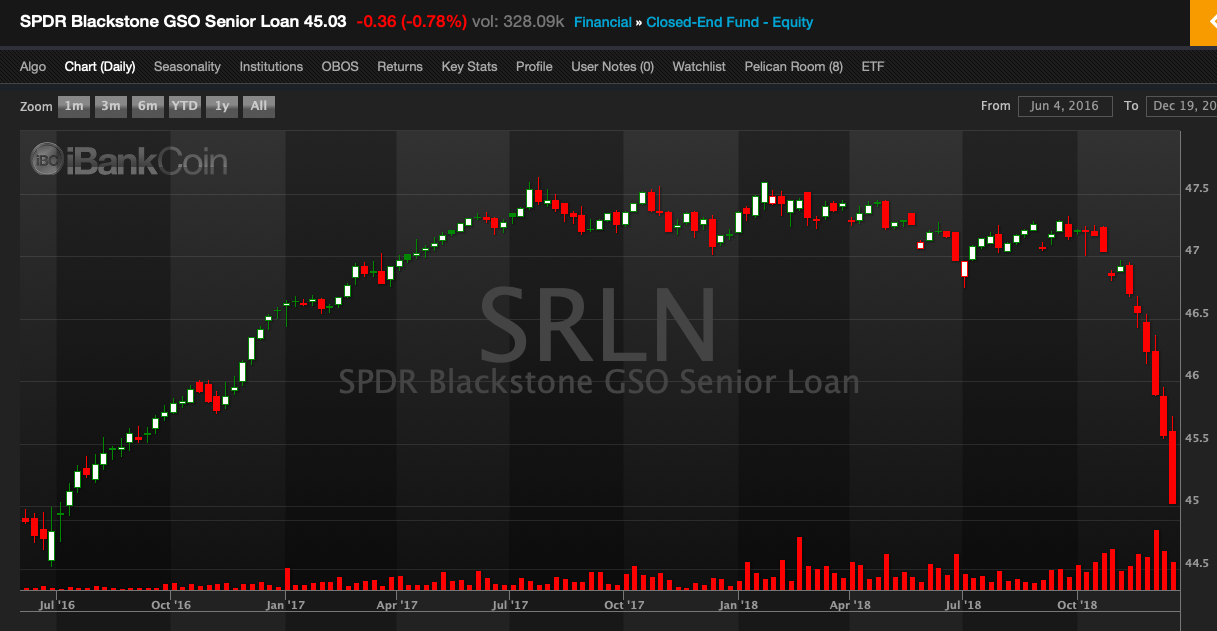Screen dimensions: 1217x631
Task: Open the ETF tab
Action: [x=873, y=67]
